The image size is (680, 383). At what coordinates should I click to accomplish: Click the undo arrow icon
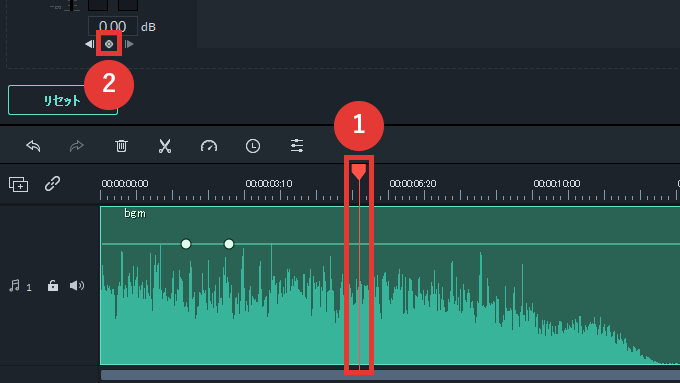[33, 146]
